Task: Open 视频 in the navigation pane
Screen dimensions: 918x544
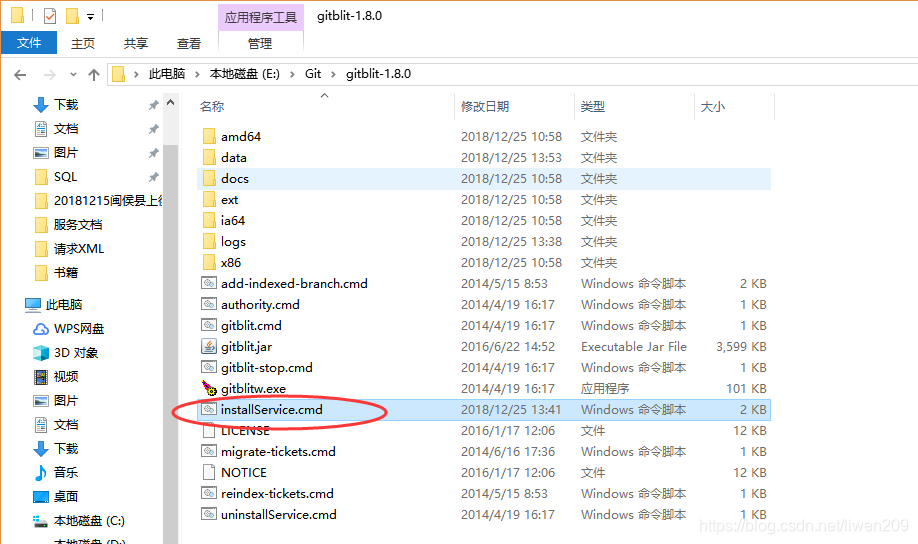Action: point(66,377)
